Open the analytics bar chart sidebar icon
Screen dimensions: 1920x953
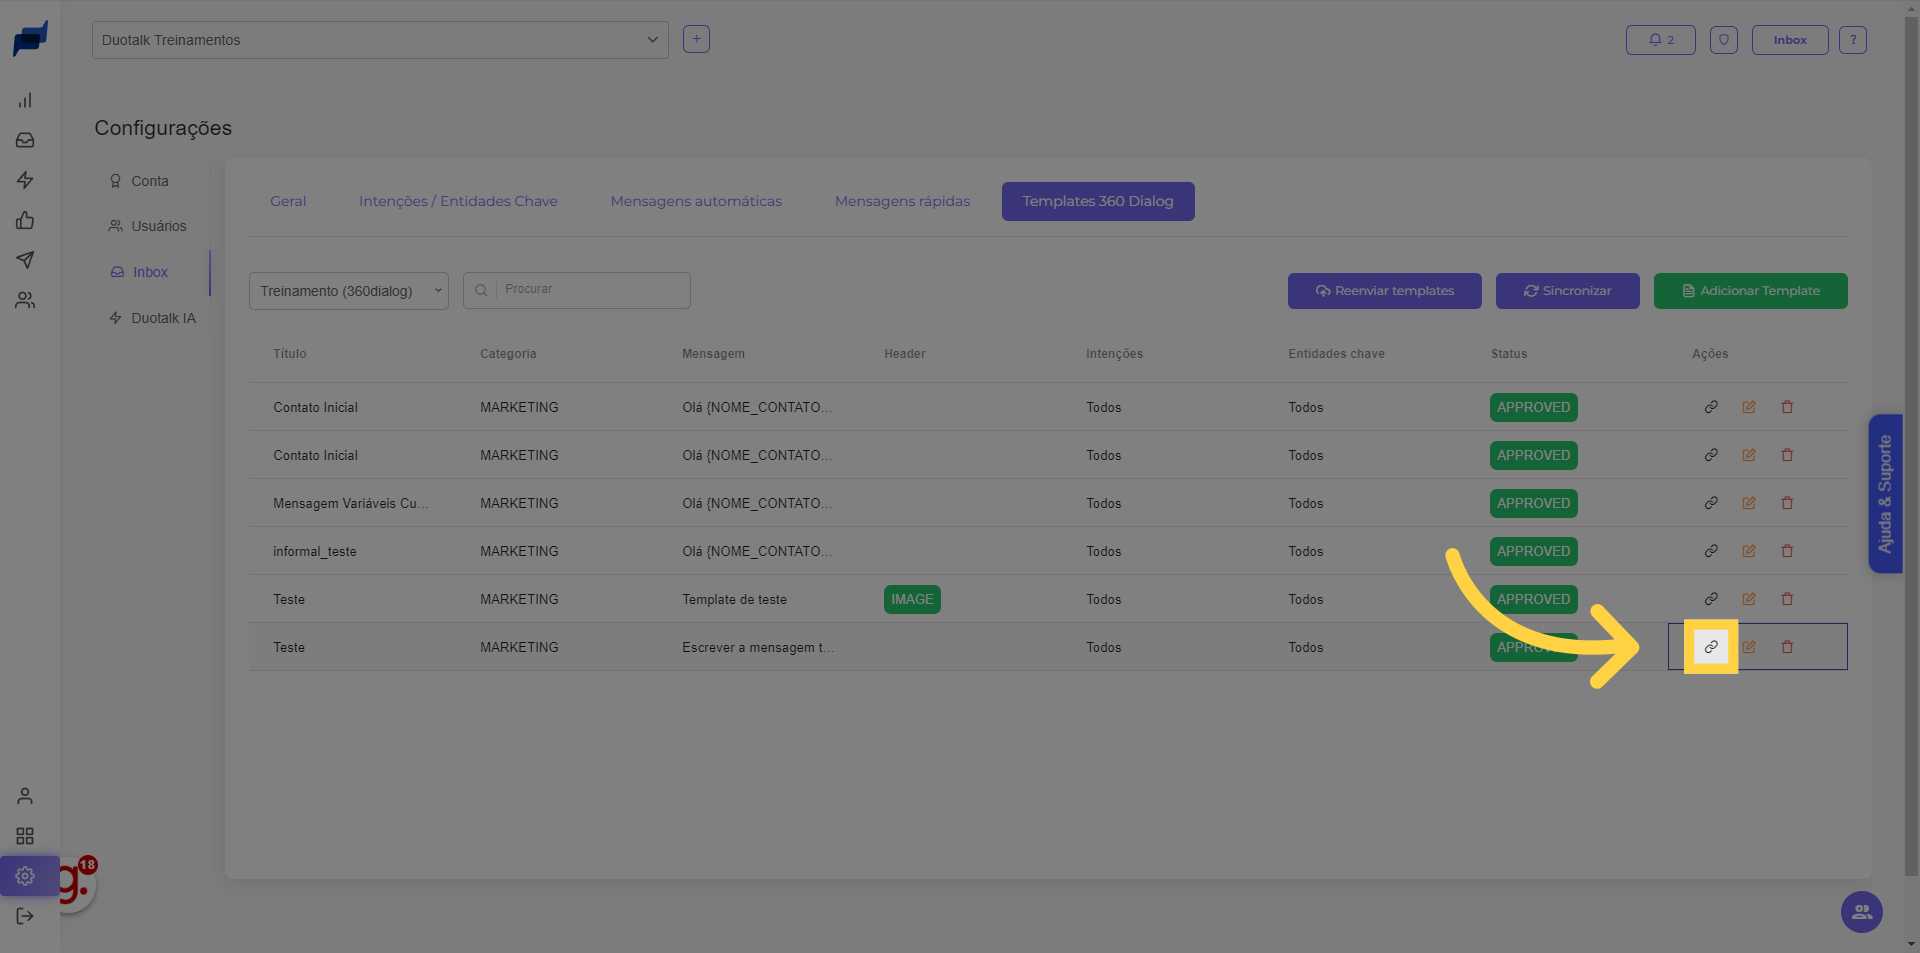[x=25, y=100]
